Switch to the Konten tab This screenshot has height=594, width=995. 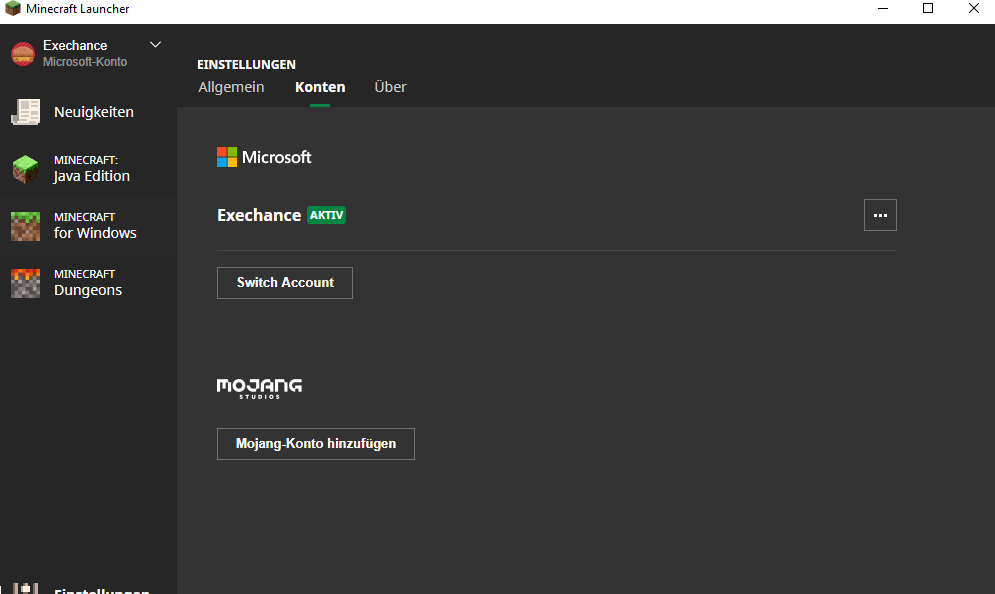coord(320,87)
